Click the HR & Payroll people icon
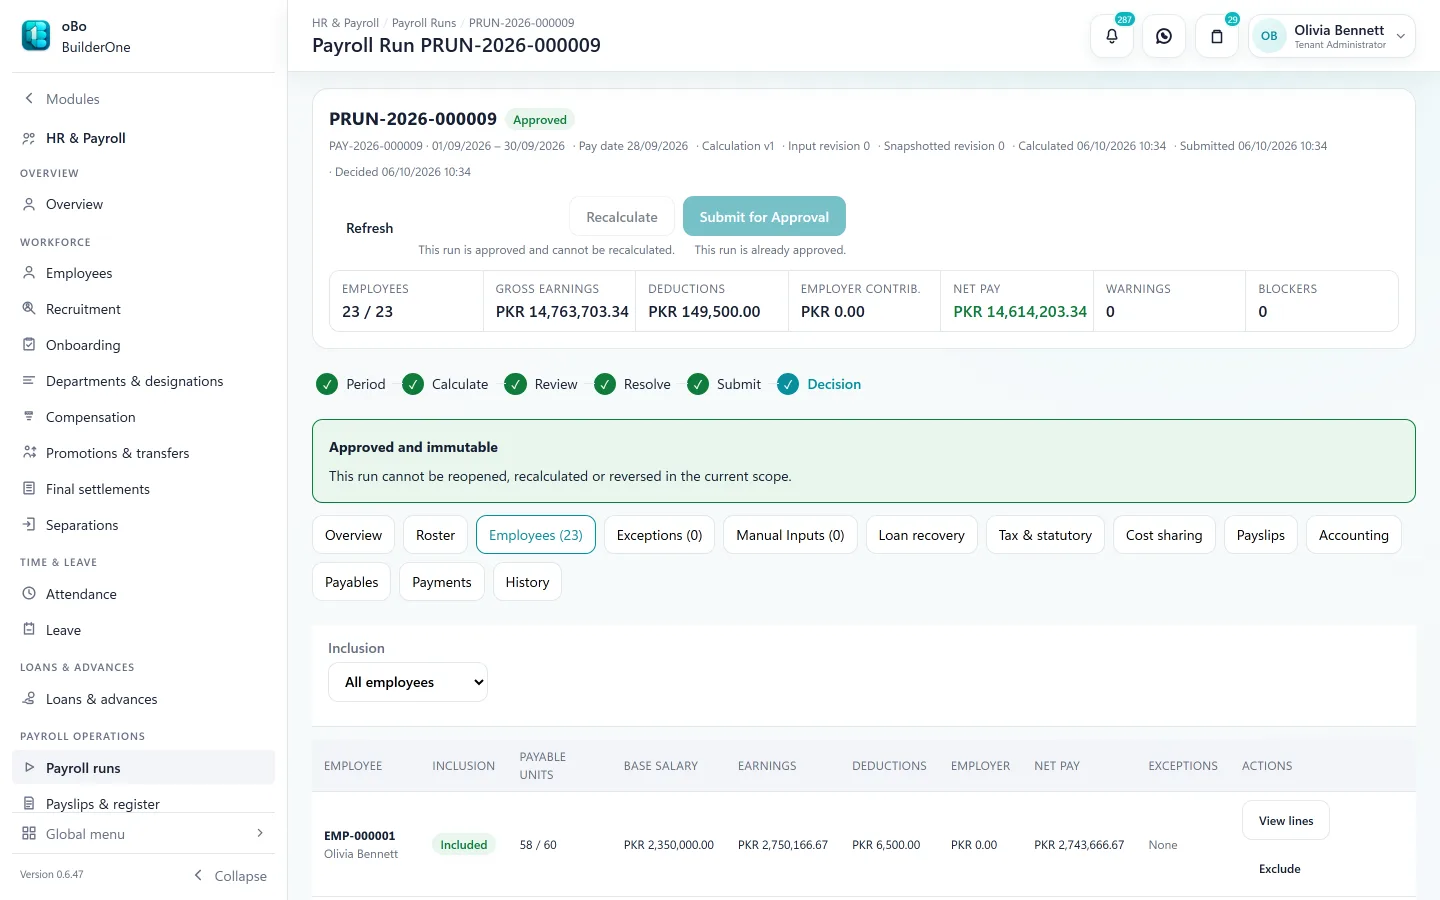Image resolution: width=1440 pixels, height=900 pixels. (x=29, y=138)
